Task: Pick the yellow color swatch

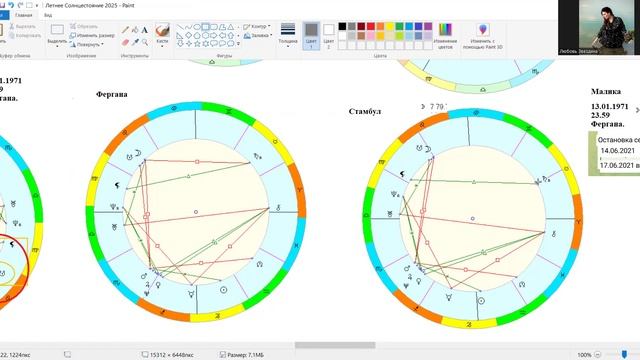Action: coord(390,27)
